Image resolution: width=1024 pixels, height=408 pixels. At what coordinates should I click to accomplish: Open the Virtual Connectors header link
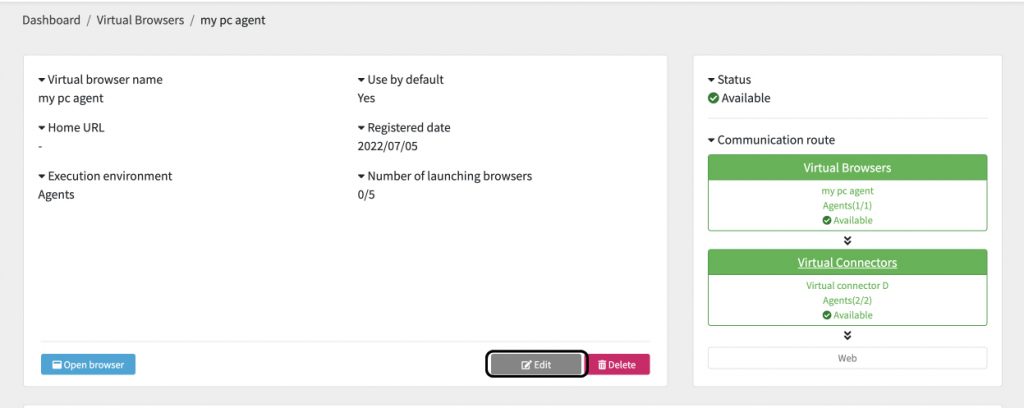click(847, 262)
